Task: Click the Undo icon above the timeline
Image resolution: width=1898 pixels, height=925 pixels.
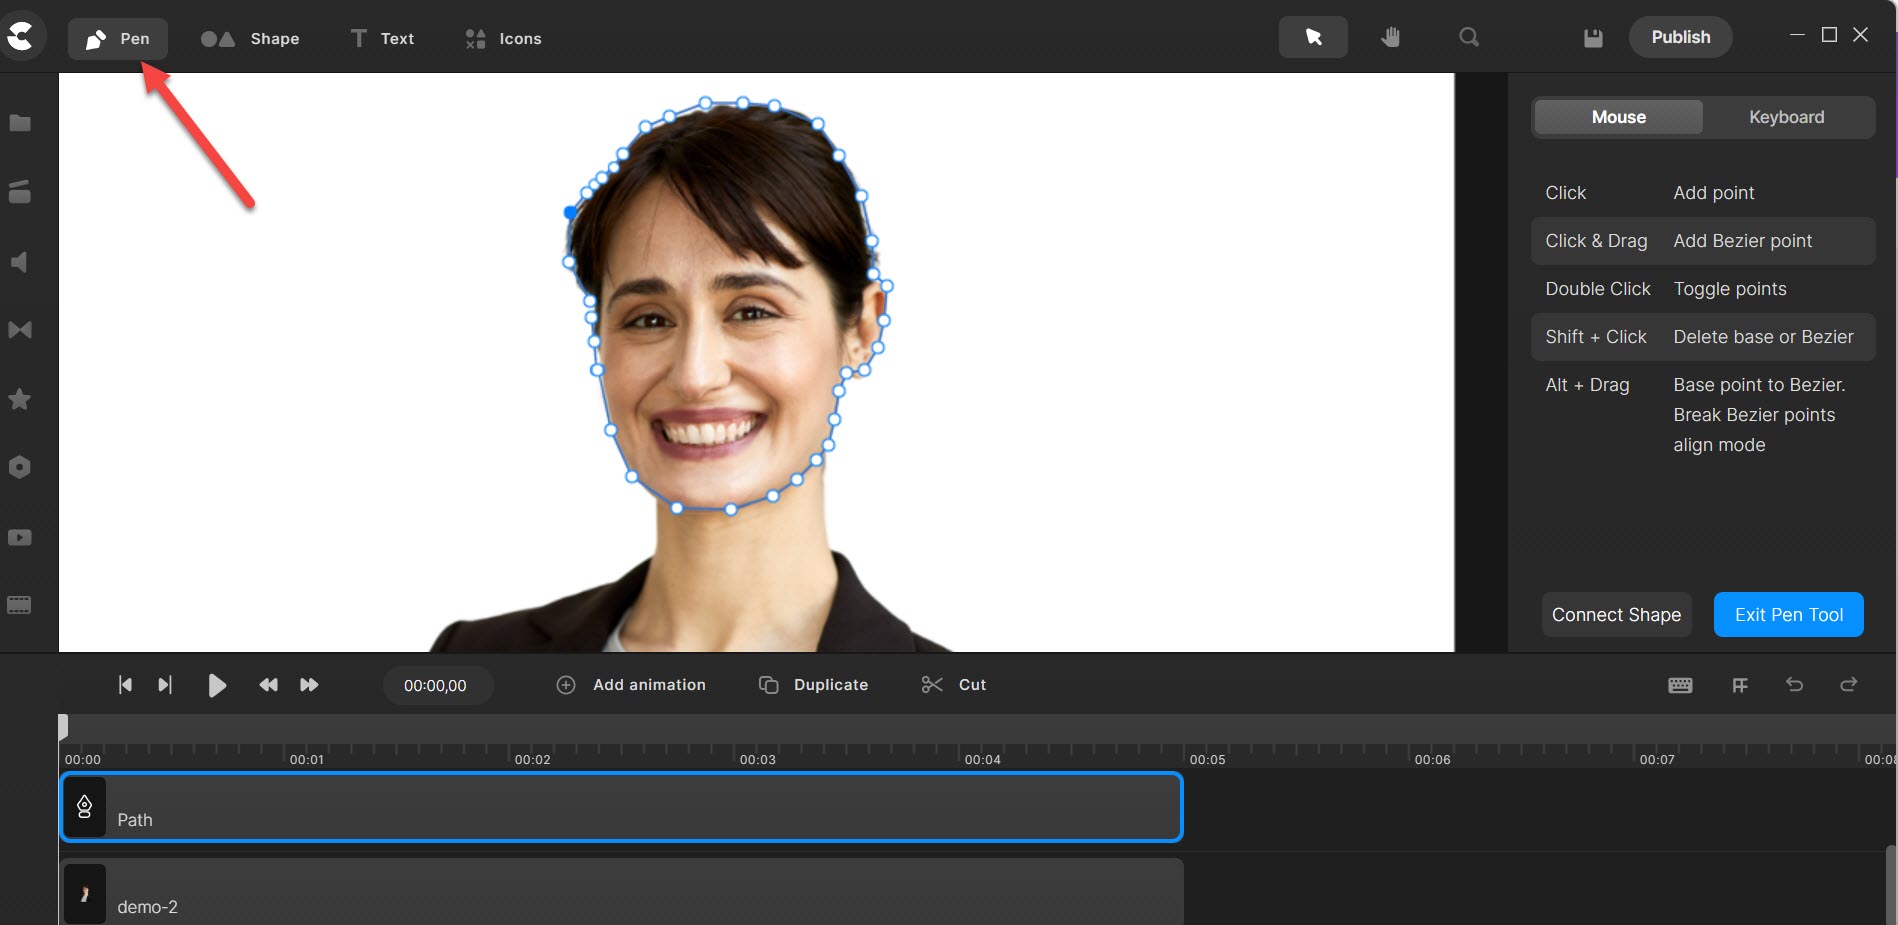Action: (x=1795, y=685)
